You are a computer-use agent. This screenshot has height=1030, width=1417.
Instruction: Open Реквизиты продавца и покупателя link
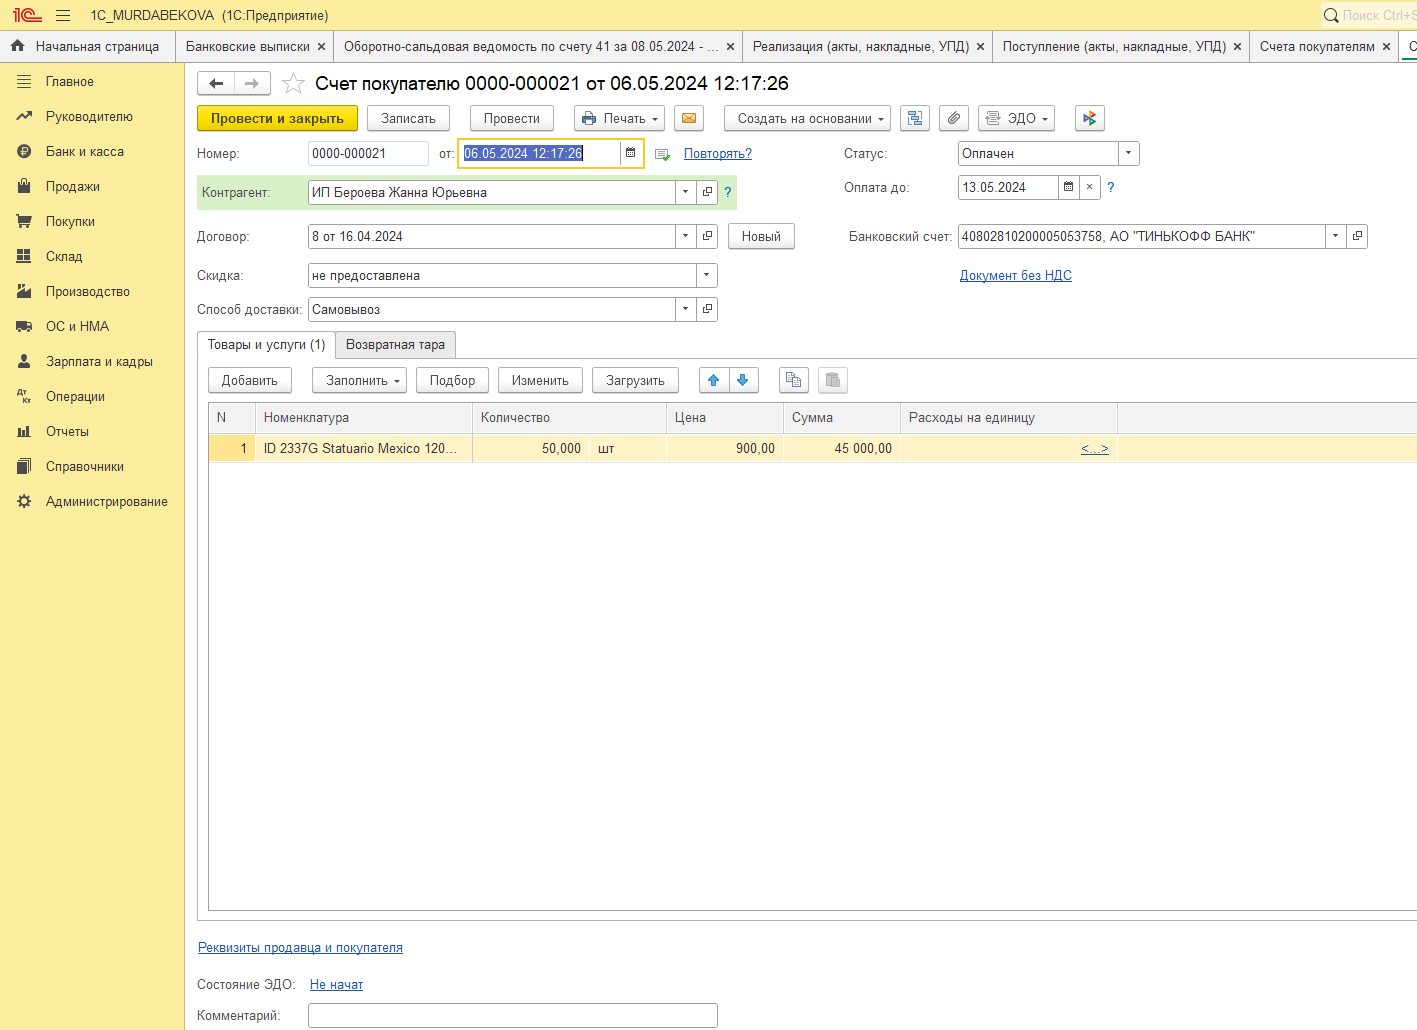(x=300, y=948)
